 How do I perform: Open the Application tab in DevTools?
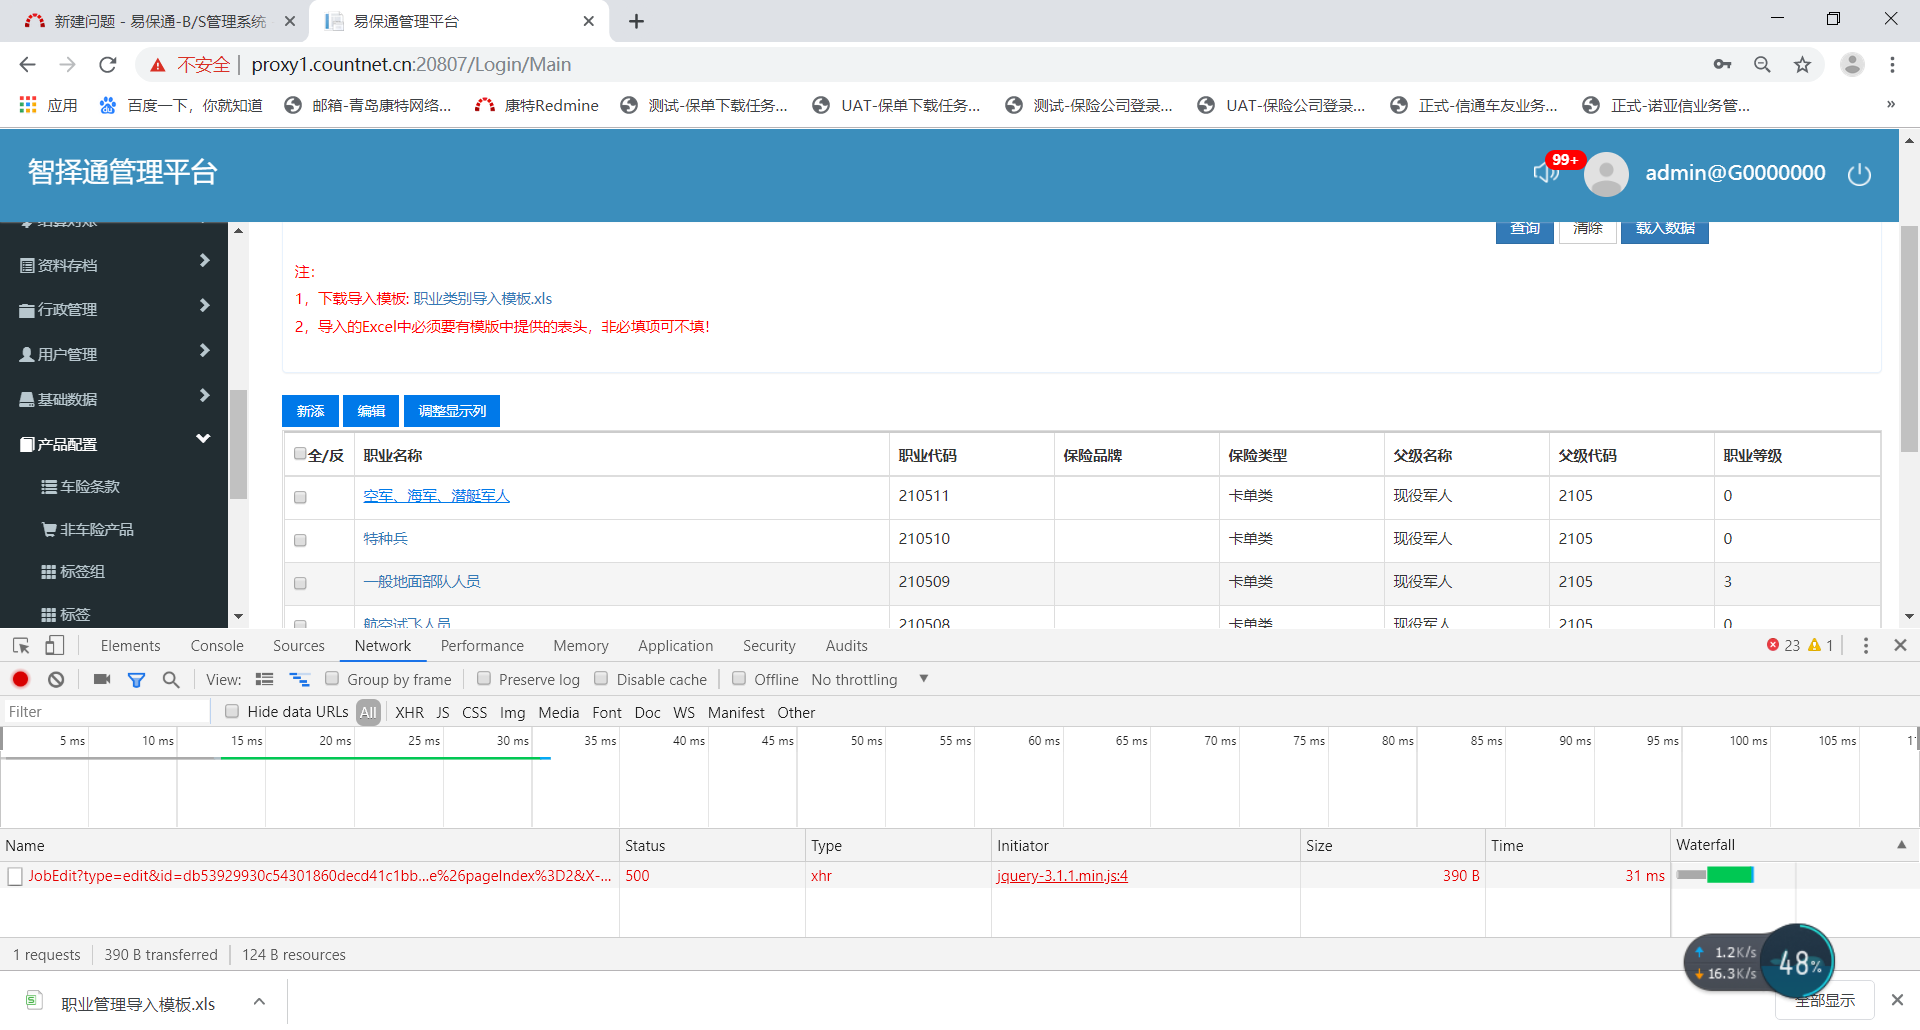click(675, 646)
